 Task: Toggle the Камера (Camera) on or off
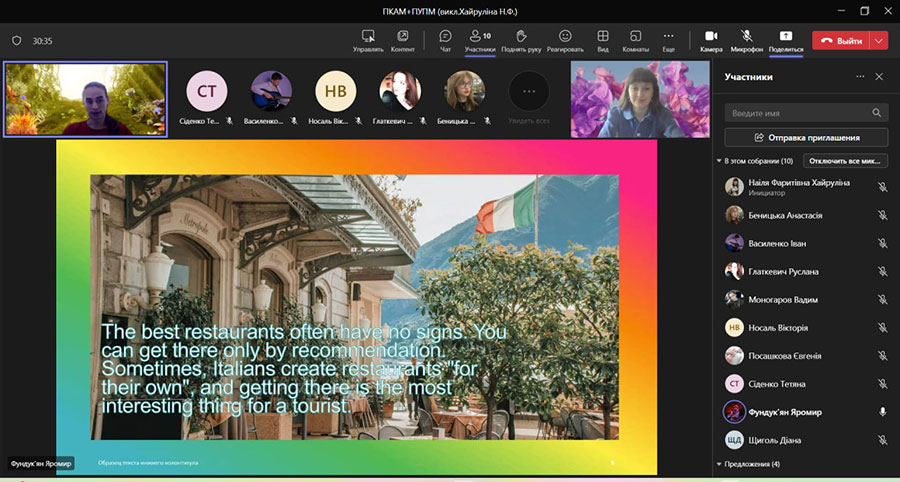click(x=711, y=37)
